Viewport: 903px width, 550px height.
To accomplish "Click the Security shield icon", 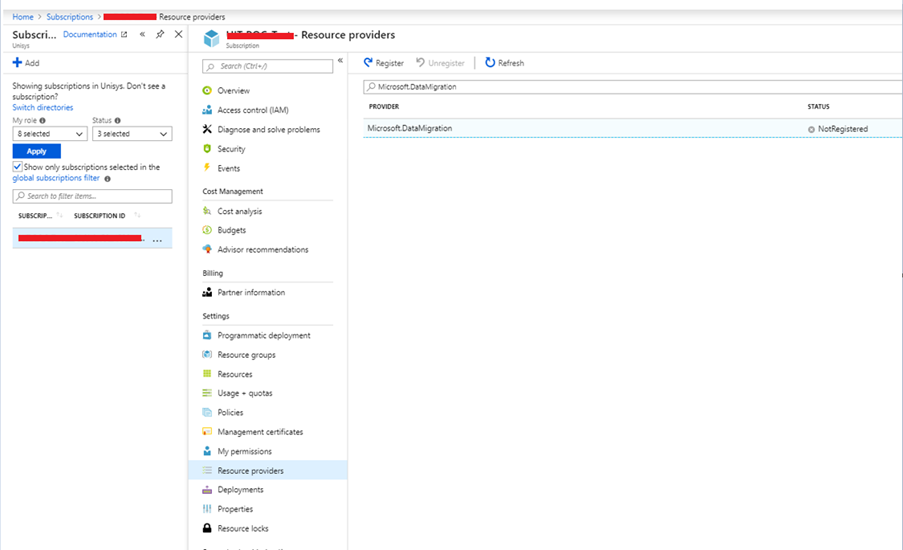I will (207, 149).
